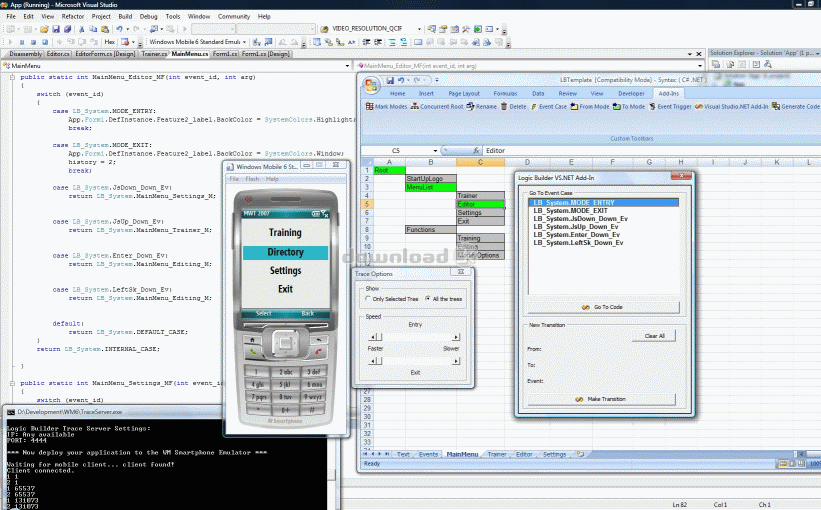821x510 pixels.
Task: Switch to the EditorForm.cs [Design] tab
Action: (x=105, y=54)
